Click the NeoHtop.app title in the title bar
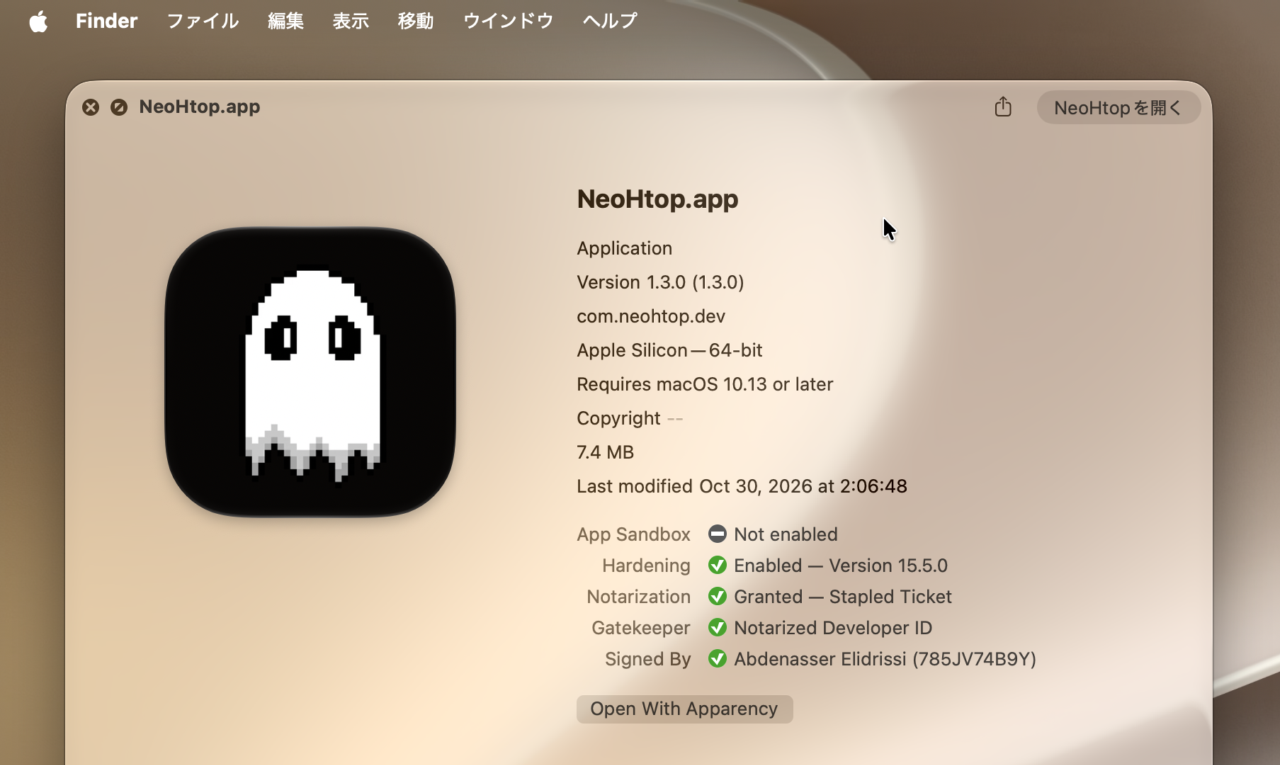 pyautogui.click(x=200, y=107)
